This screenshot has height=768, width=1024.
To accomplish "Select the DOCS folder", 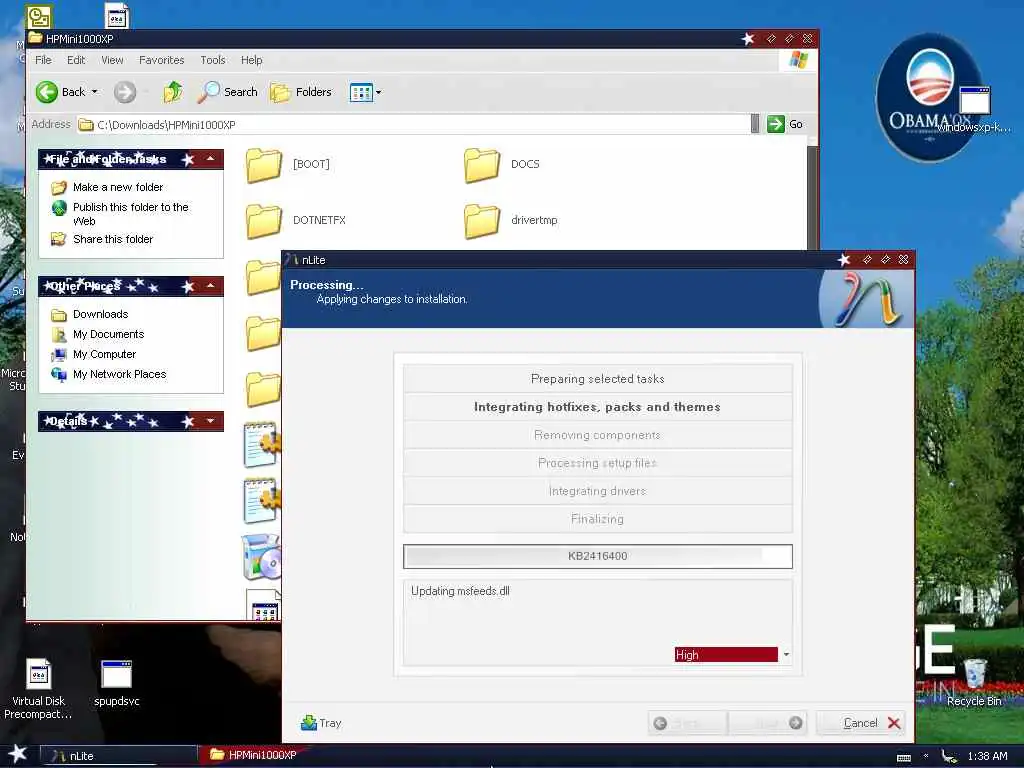I will point(502,165).
